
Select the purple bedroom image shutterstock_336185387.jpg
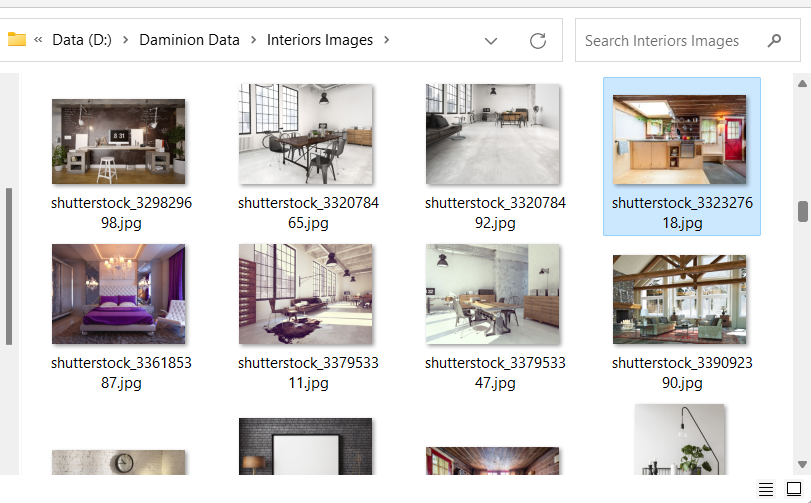[119, 294]
